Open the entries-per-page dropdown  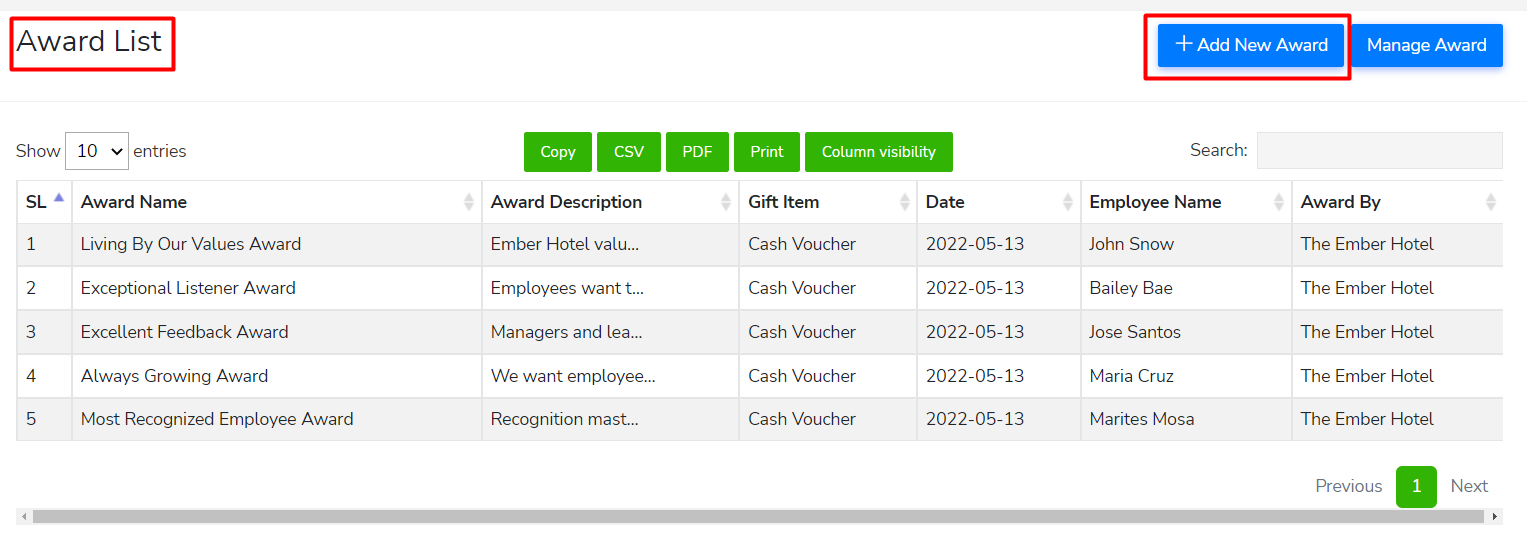pos(97,151)
